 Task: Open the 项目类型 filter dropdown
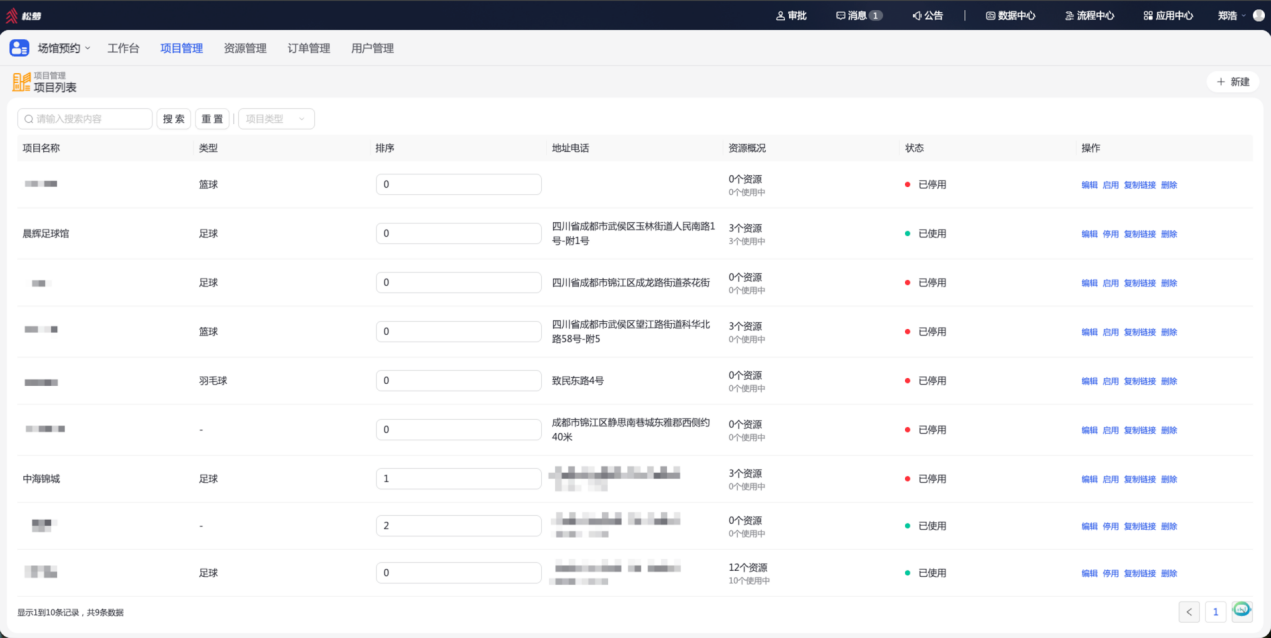tap(276, 119)
